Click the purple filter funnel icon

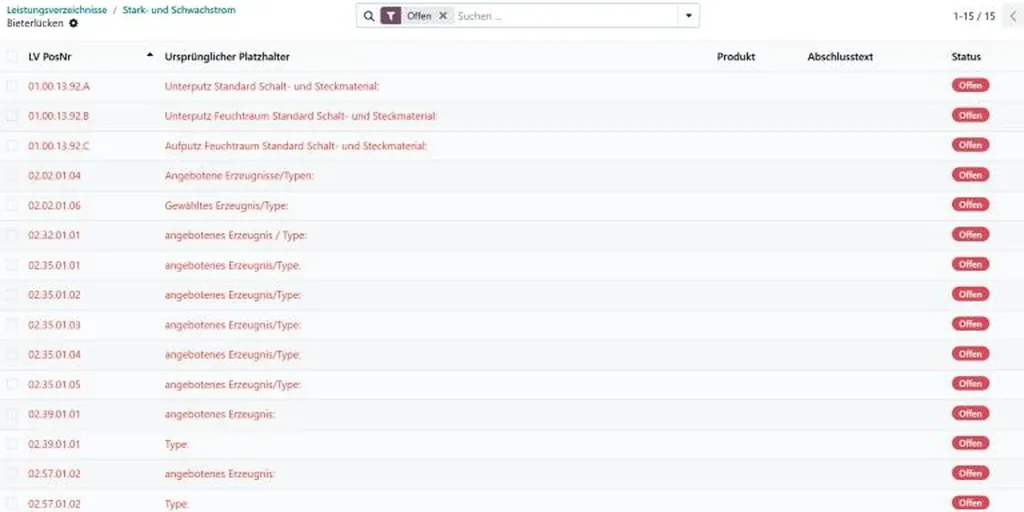coord(391,16)
